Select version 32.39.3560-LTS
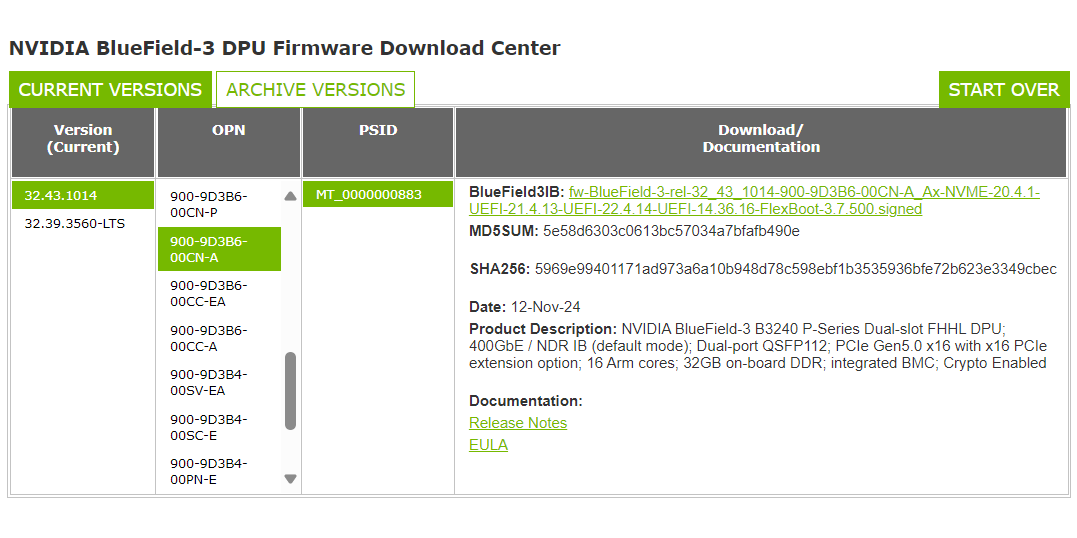The height and width of the screenshot is (538, 1077). 83,223
